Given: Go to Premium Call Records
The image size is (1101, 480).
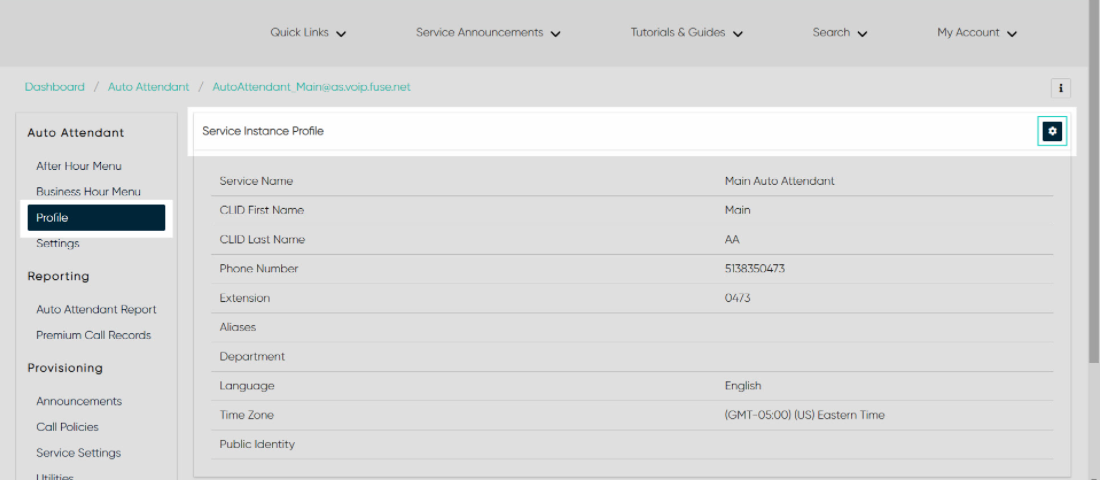Looking at the screenshot, I should 93,335.
